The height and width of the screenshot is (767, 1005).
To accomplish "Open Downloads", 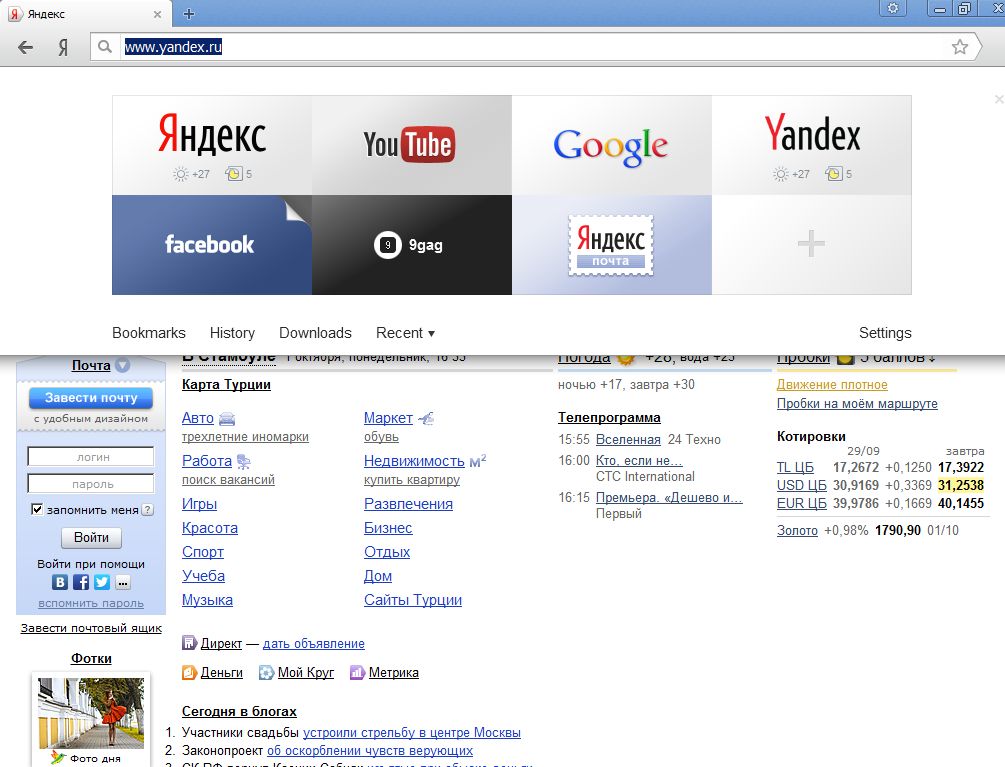I will pyautogui.click(x=315, y=333).
